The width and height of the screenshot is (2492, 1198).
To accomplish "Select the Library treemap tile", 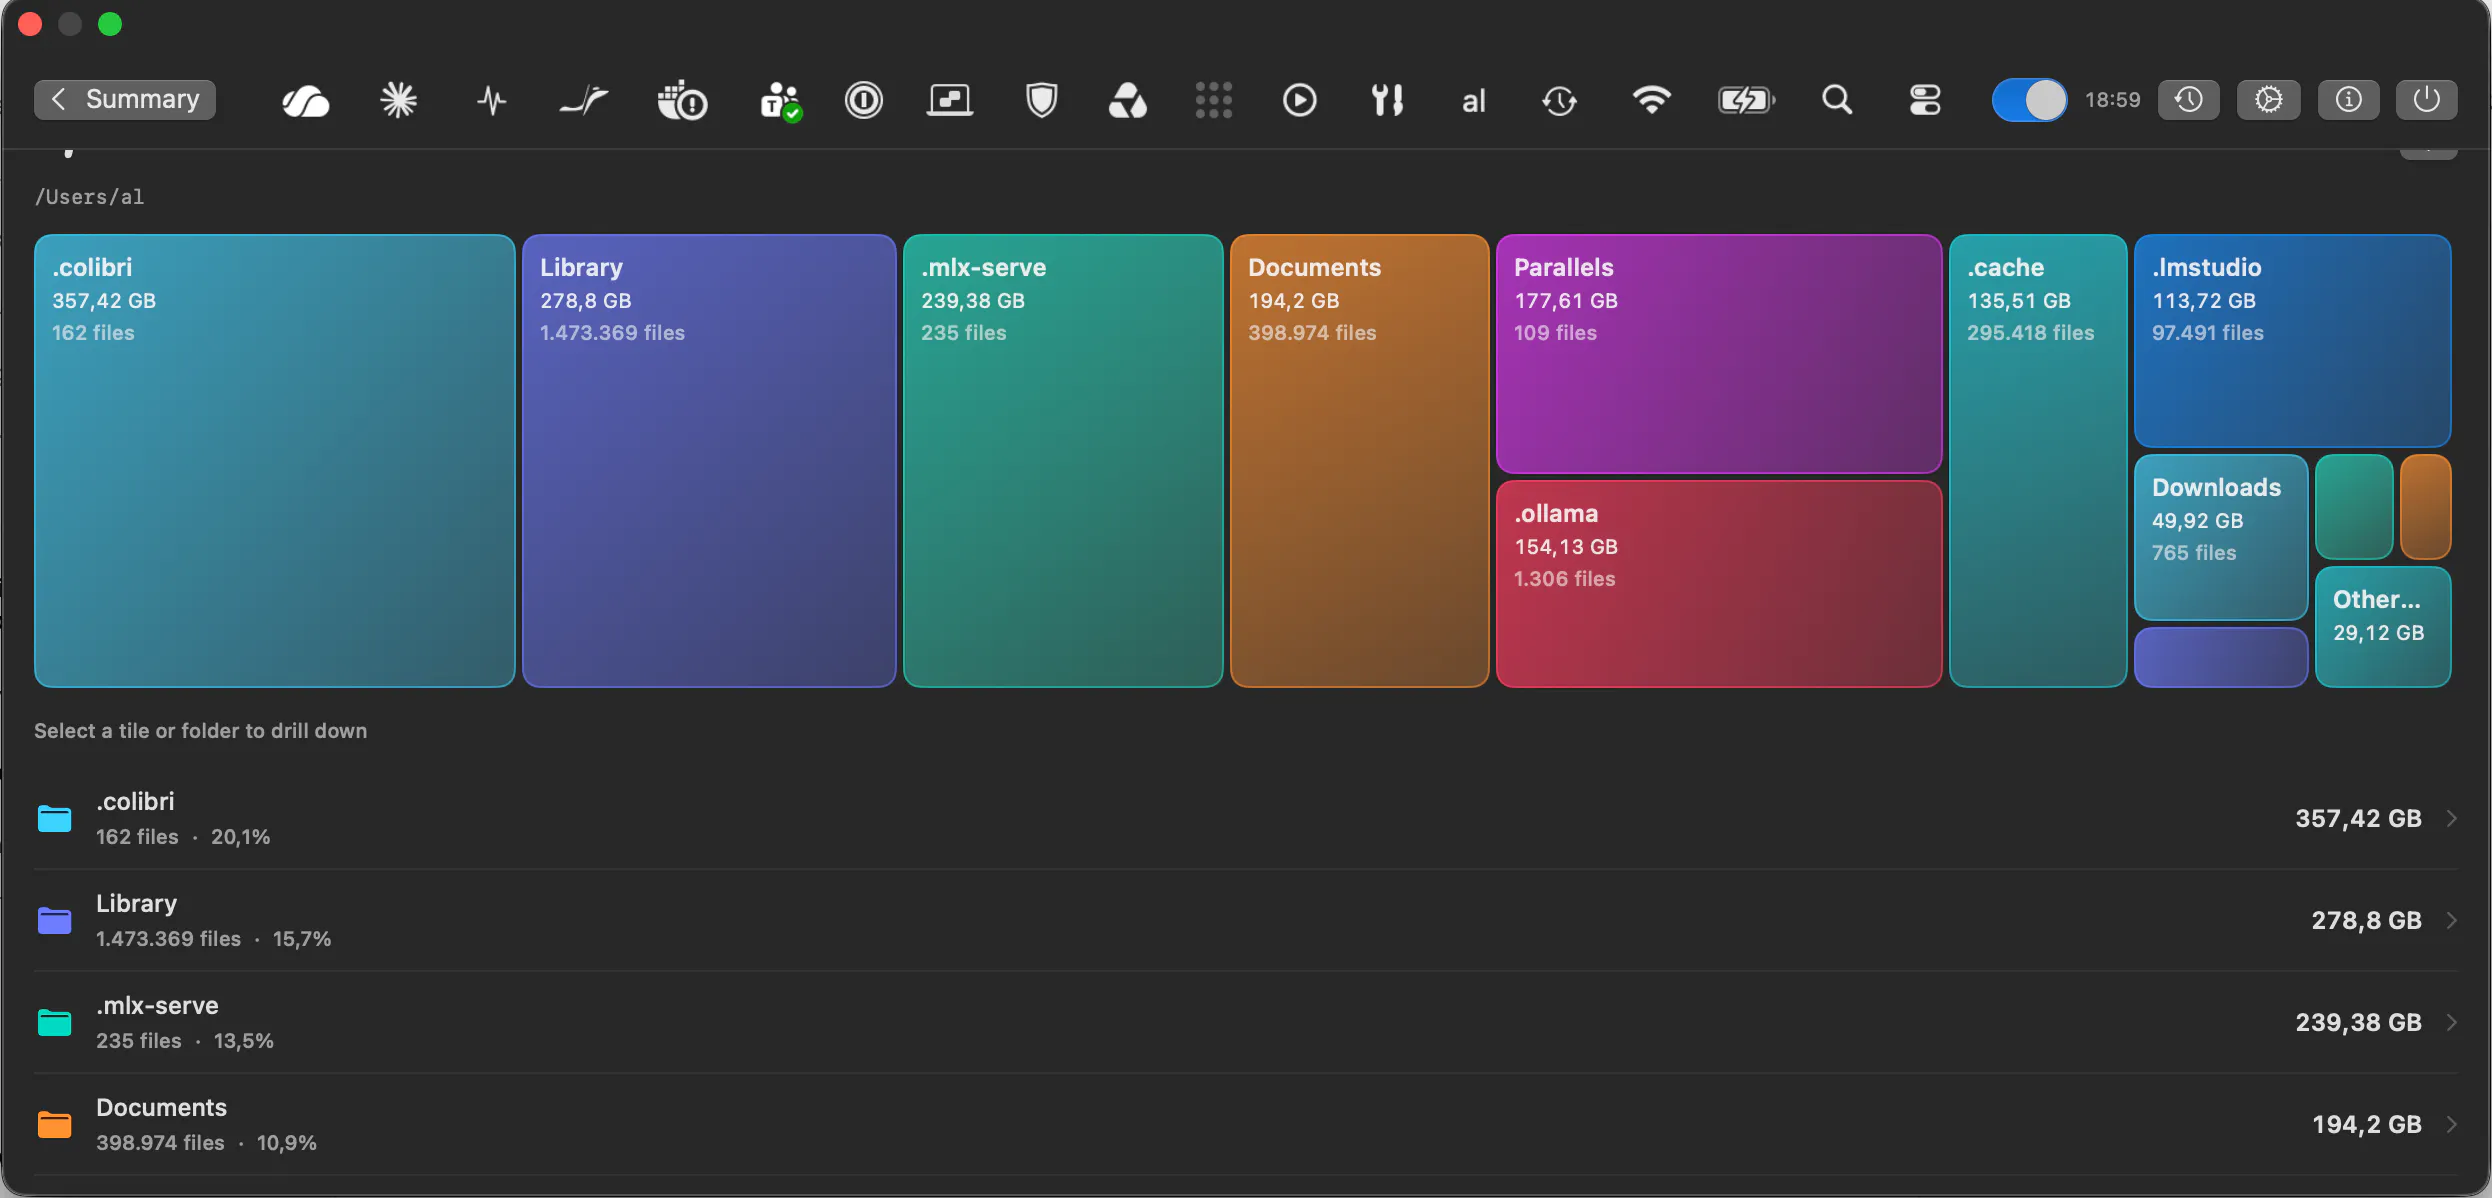I will tap(709, 461).
